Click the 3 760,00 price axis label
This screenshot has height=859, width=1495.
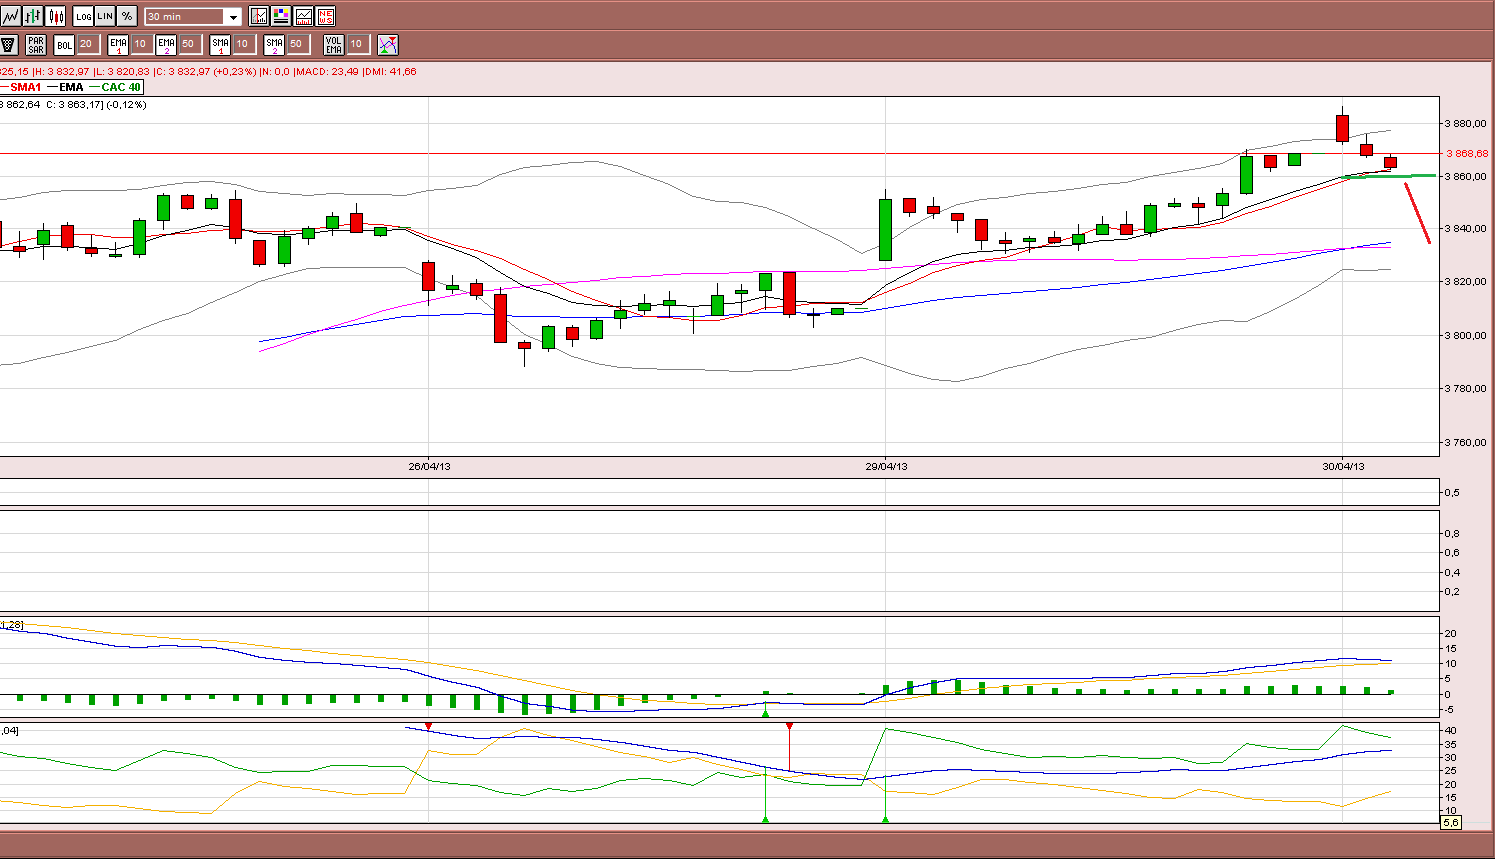tap(1466, 442)
